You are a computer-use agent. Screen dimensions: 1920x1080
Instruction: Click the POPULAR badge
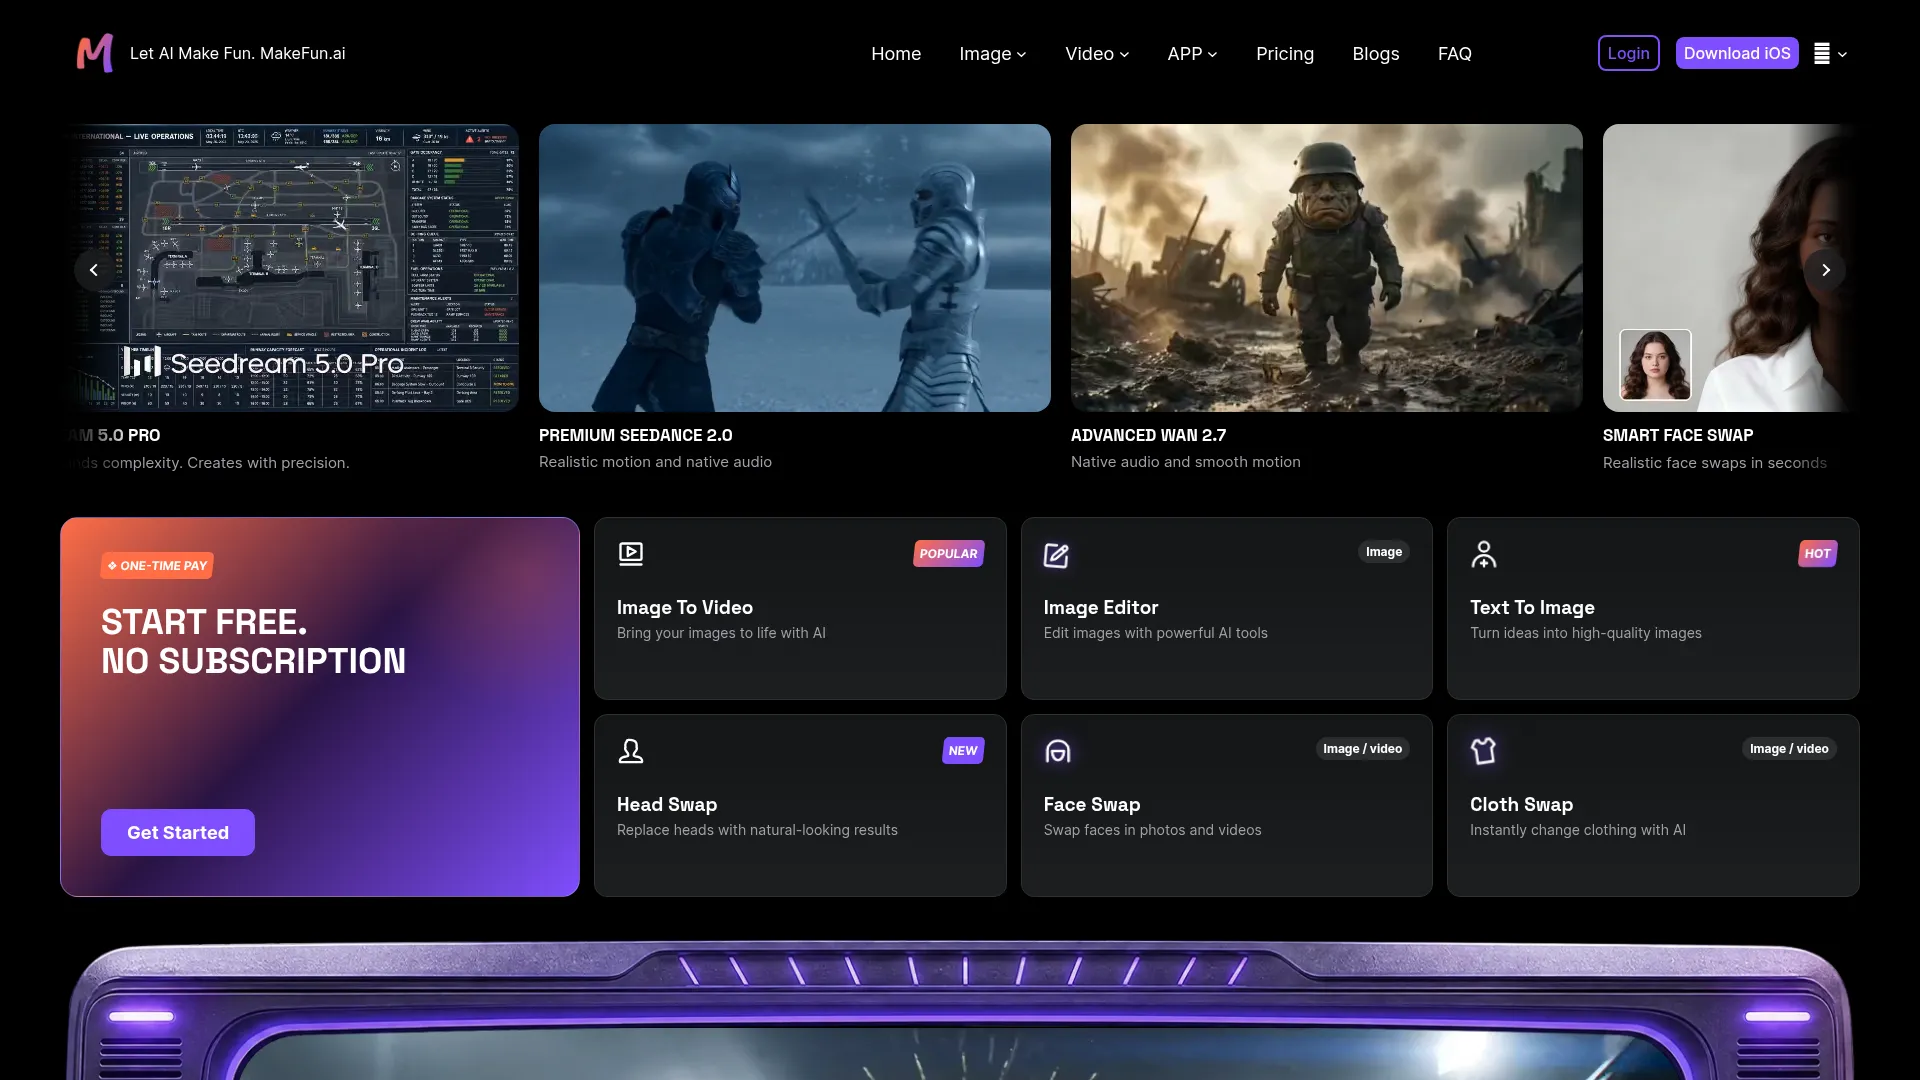point(949,554)
